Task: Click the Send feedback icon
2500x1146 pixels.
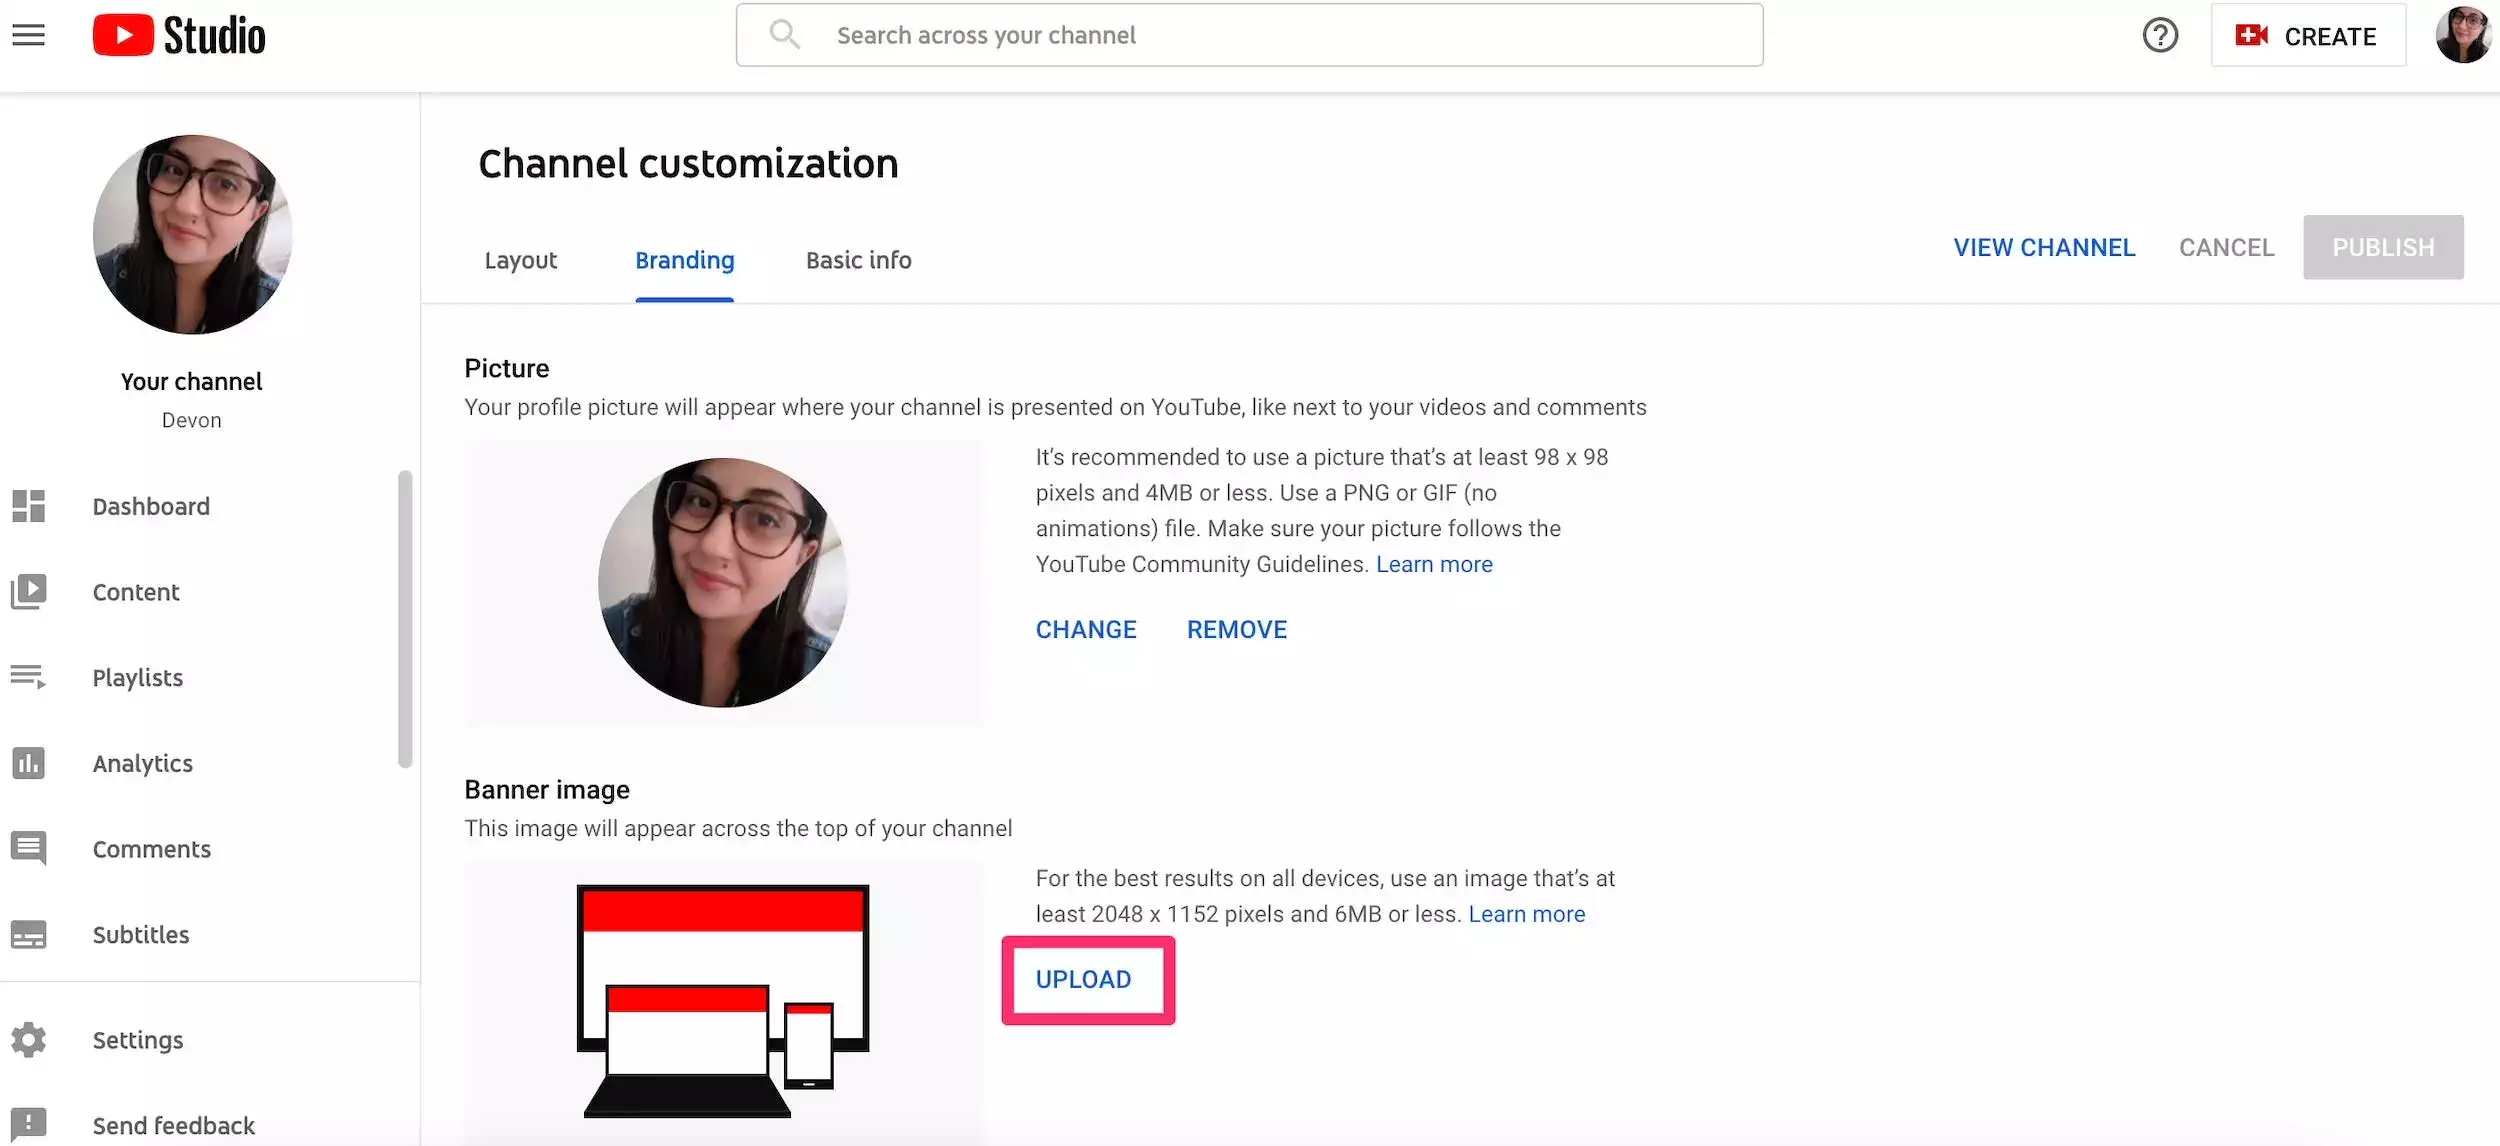Action: [x=28, y=1124]
